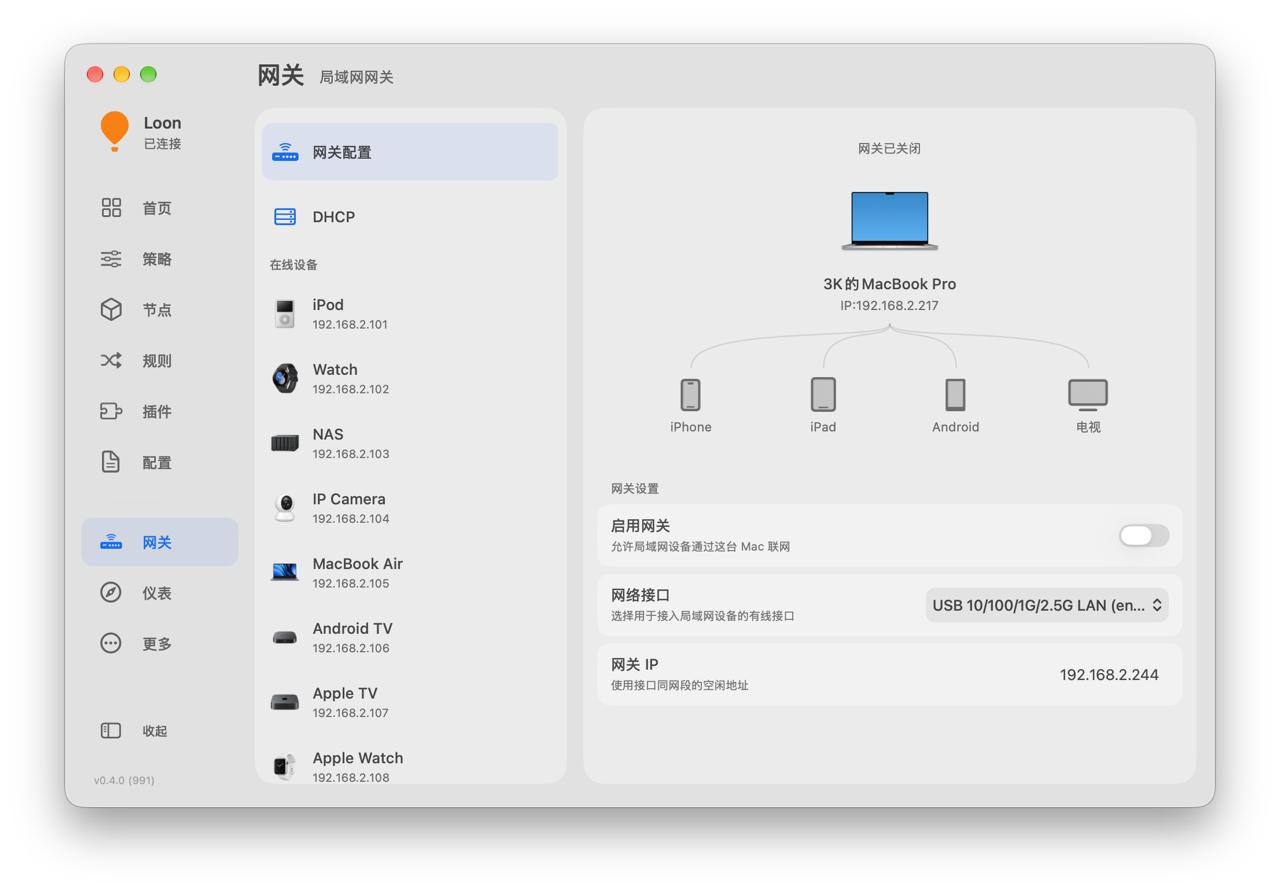
Task: Select the Android TV 192.168.2.106 row
Action: pyautogui.click(x=410, y=637)
